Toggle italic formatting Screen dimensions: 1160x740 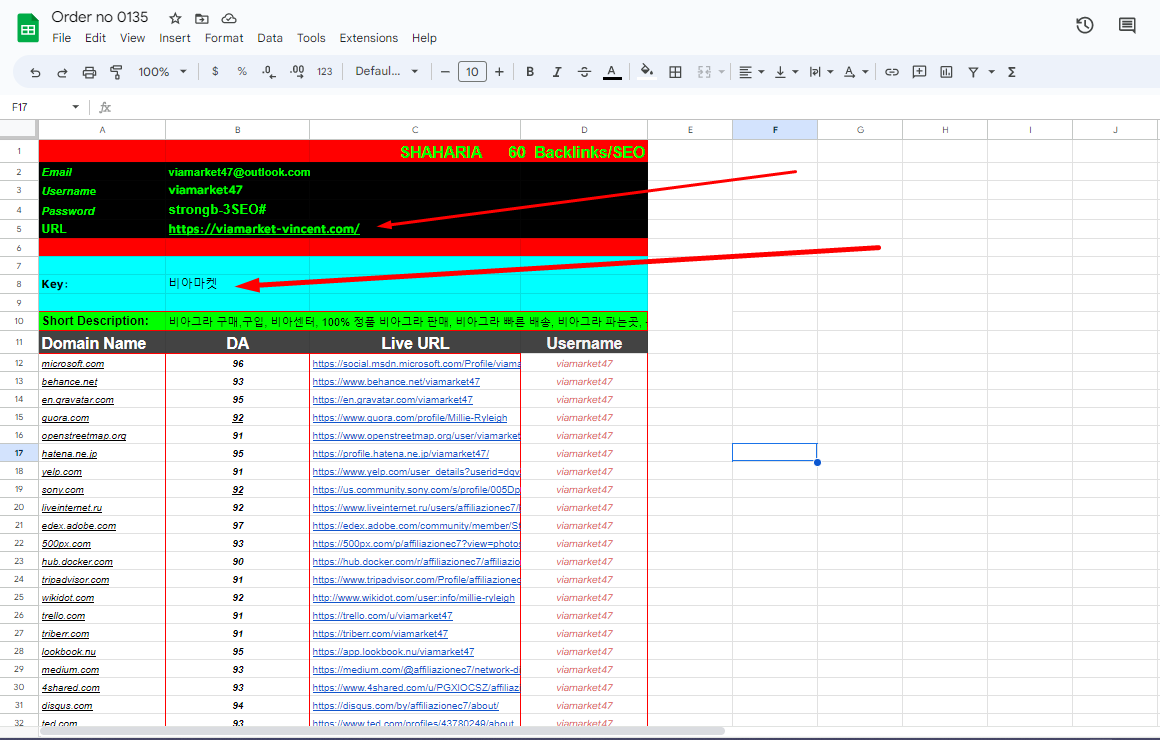557,71
